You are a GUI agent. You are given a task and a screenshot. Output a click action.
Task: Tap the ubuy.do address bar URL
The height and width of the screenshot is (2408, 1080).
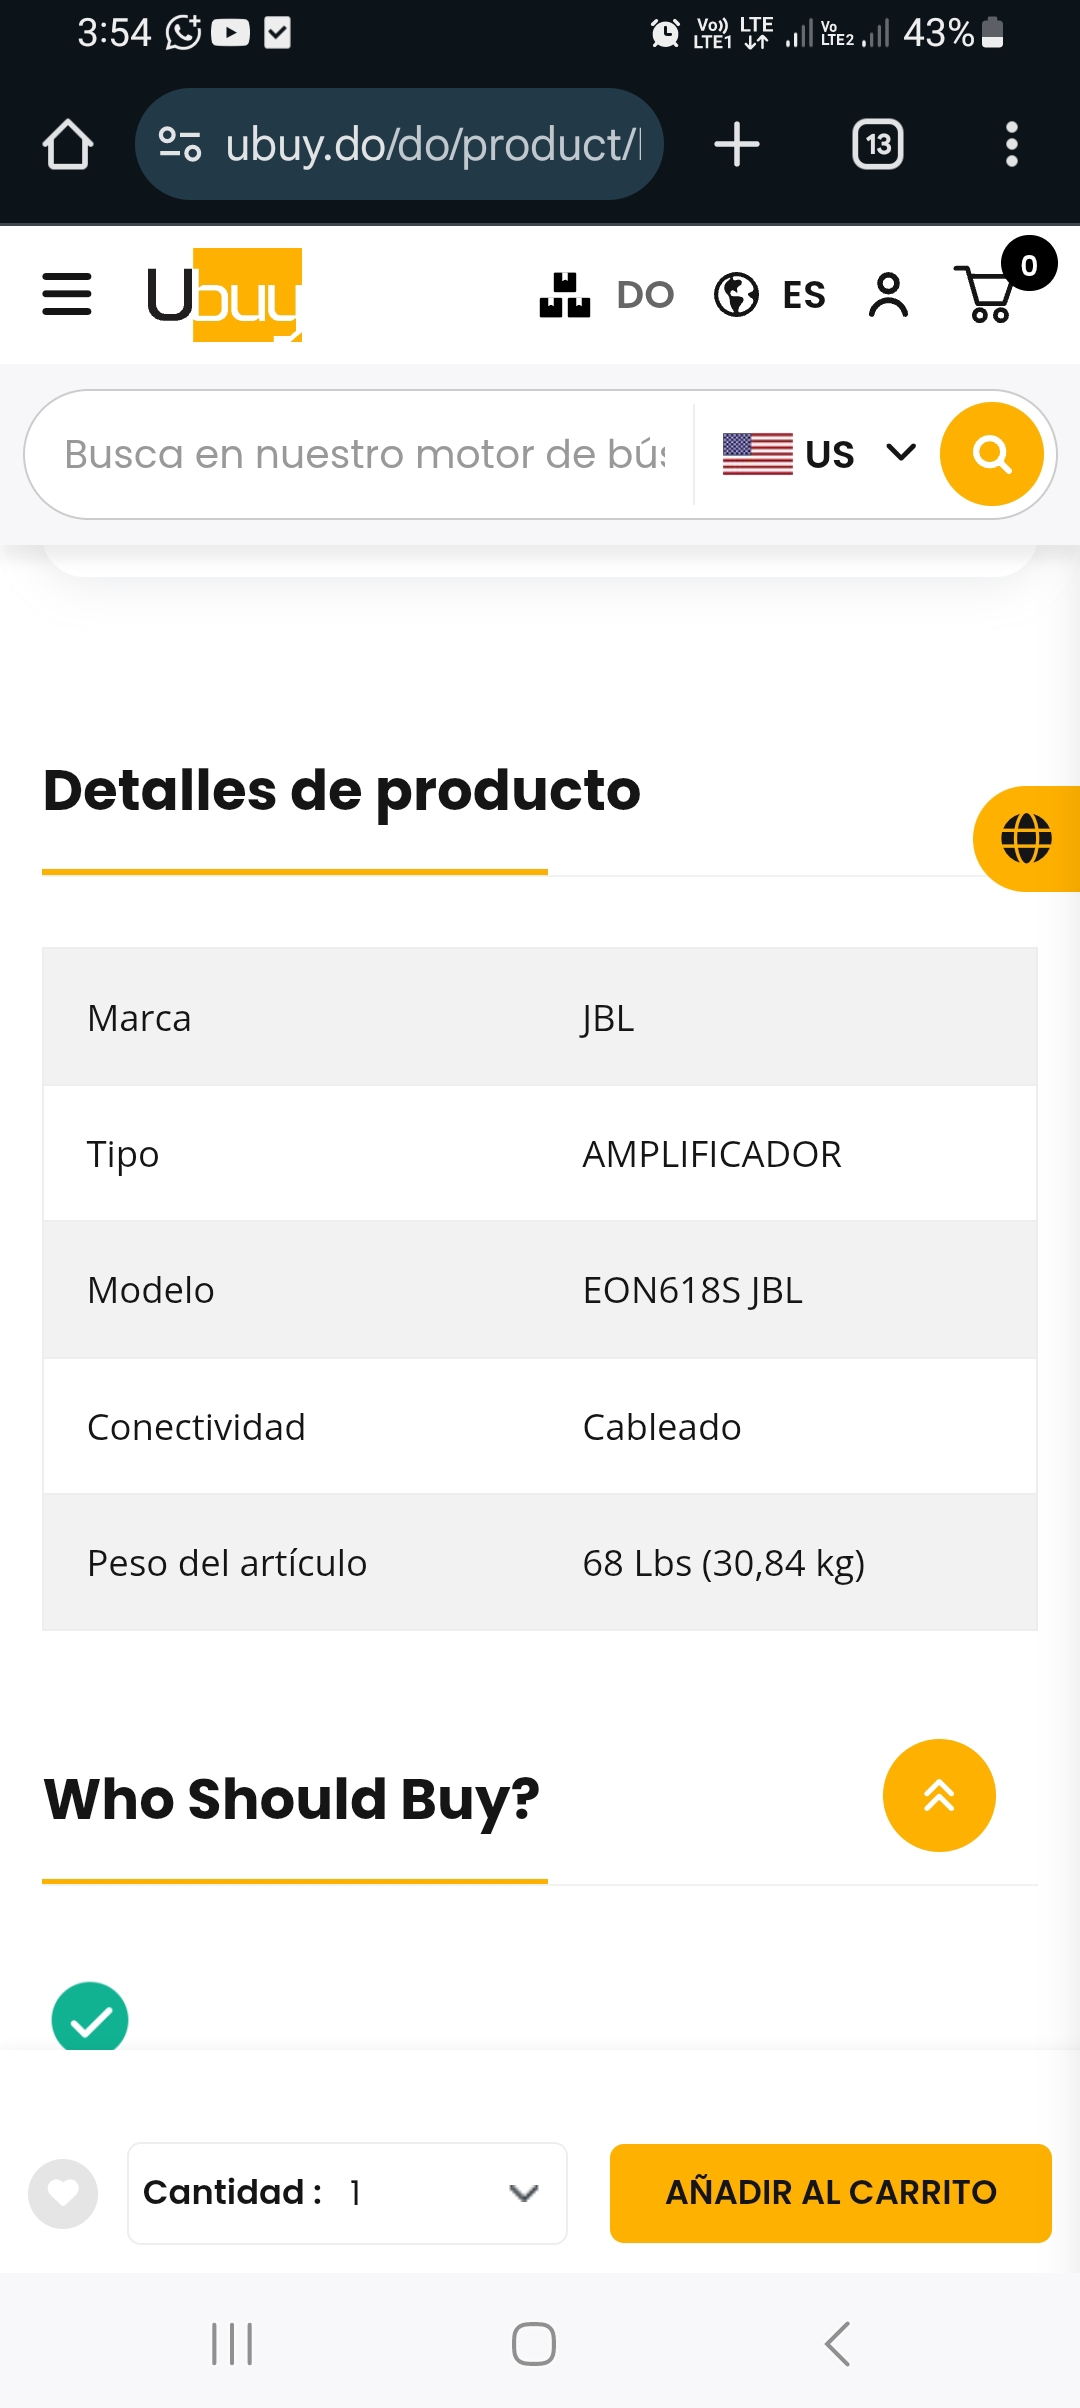coord(433,144)
